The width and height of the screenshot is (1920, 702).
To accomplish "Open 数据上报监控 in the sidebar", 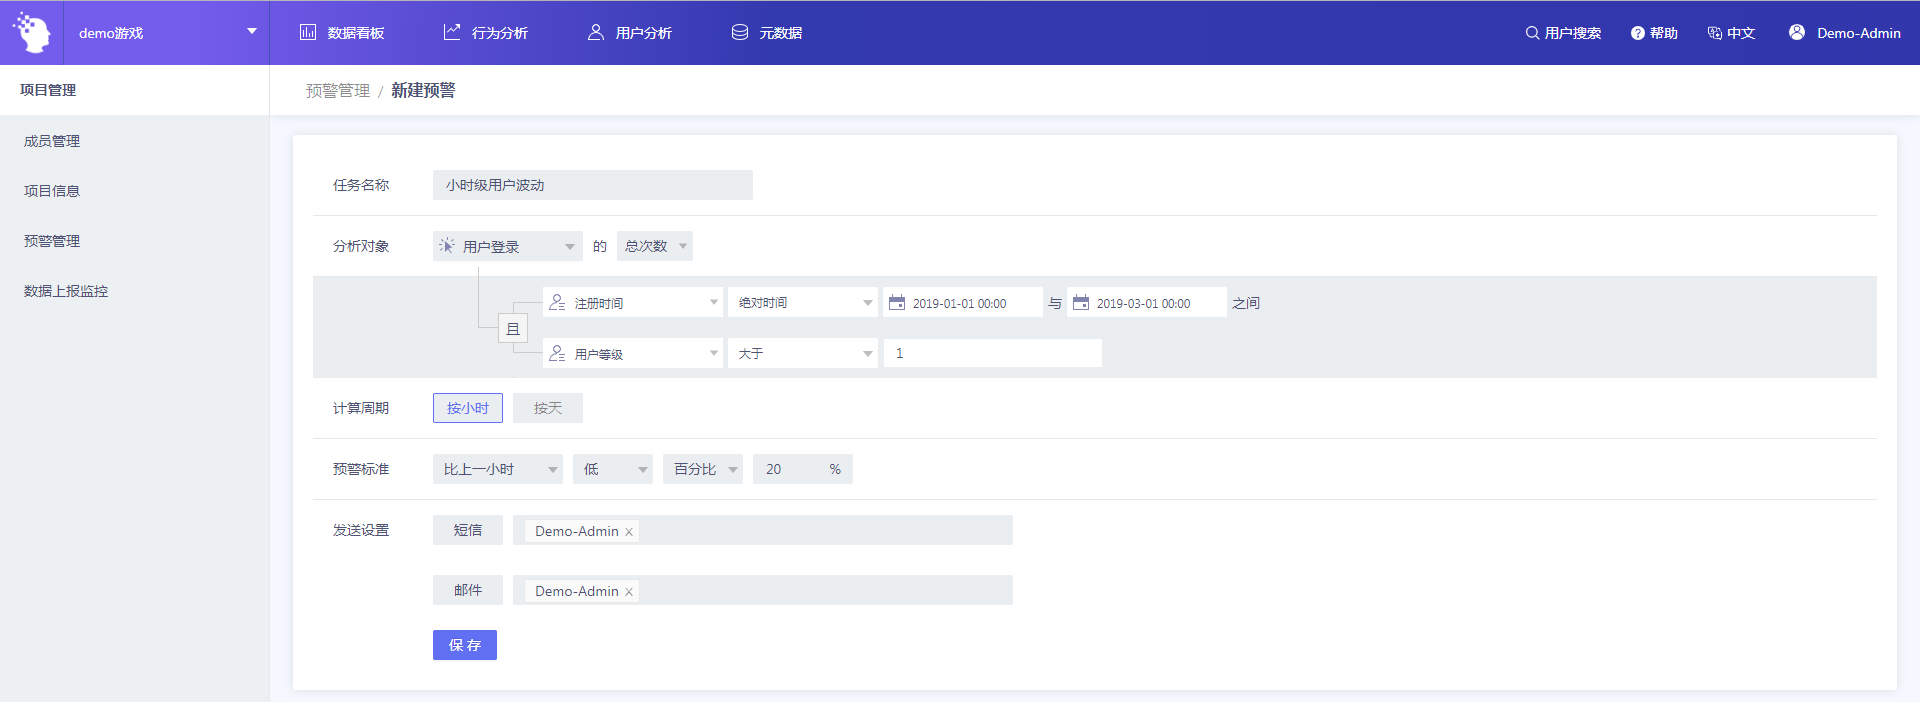I will click(66, 291).
